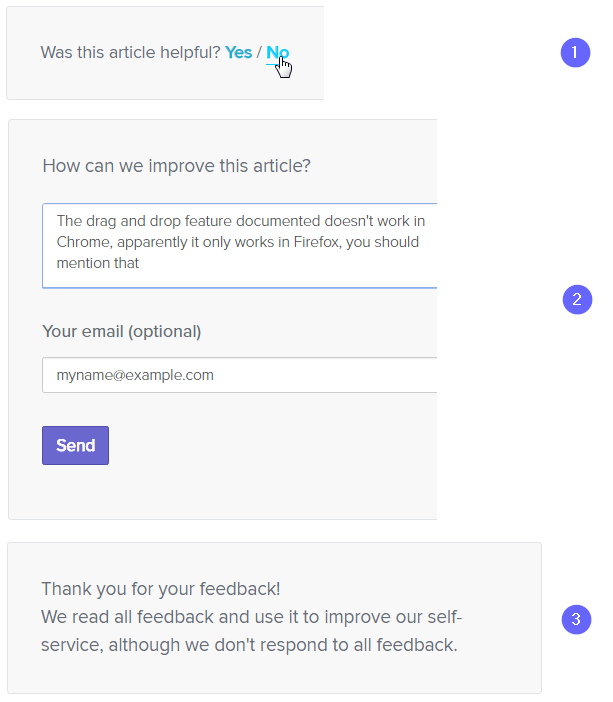Click the slash between Yes and No
The image size is (613, 702).
(x=259, y=52)
